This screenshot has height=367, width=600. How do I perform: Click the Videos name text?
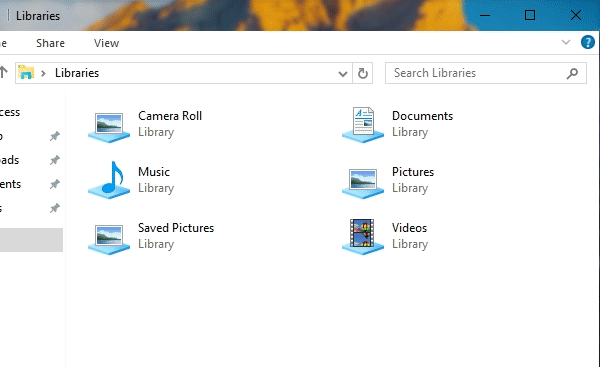pos(409,228)
